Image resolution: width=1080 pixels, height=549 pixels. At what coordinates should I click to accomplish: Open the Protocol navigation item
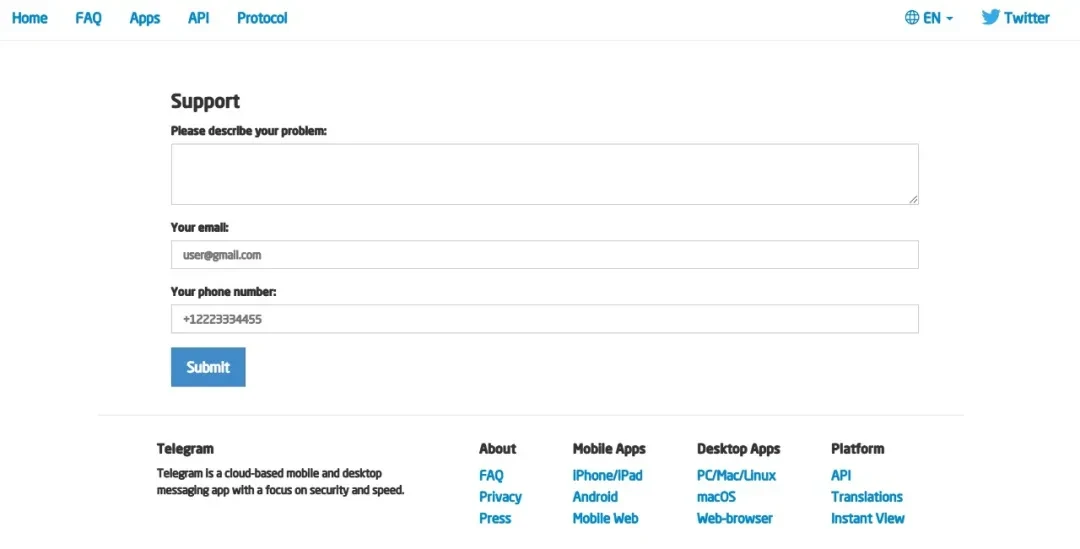tap(262, 18)
